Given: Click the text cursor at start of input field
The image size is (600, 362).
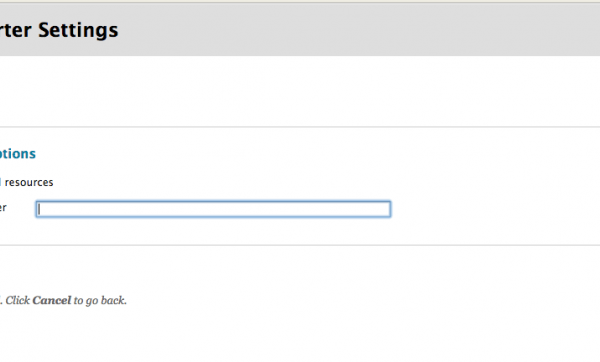Looking at the screenshot, I should point(39,209).
